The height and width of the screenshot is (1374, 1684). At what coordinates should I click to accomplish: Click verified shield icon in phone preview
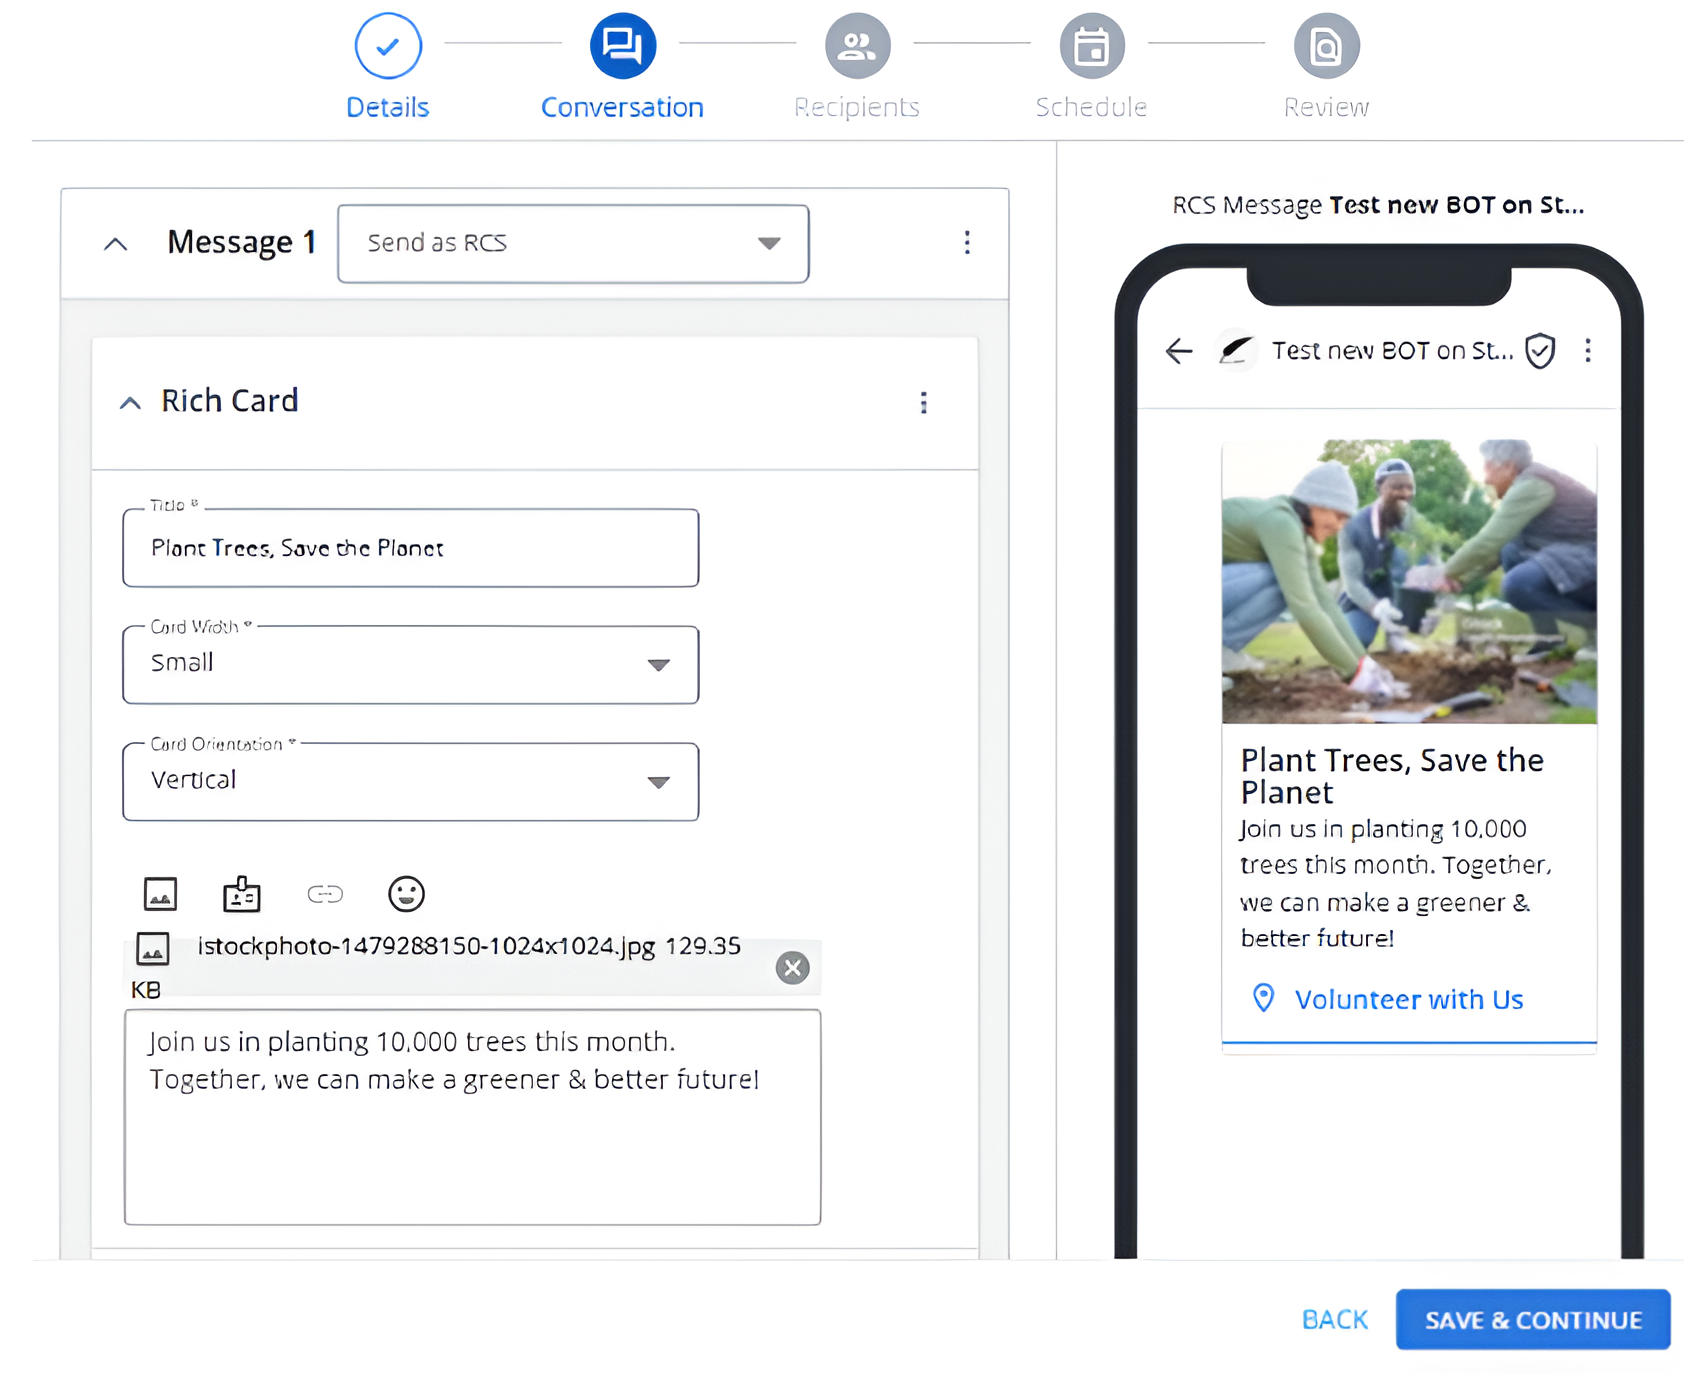pos(1540,351)
